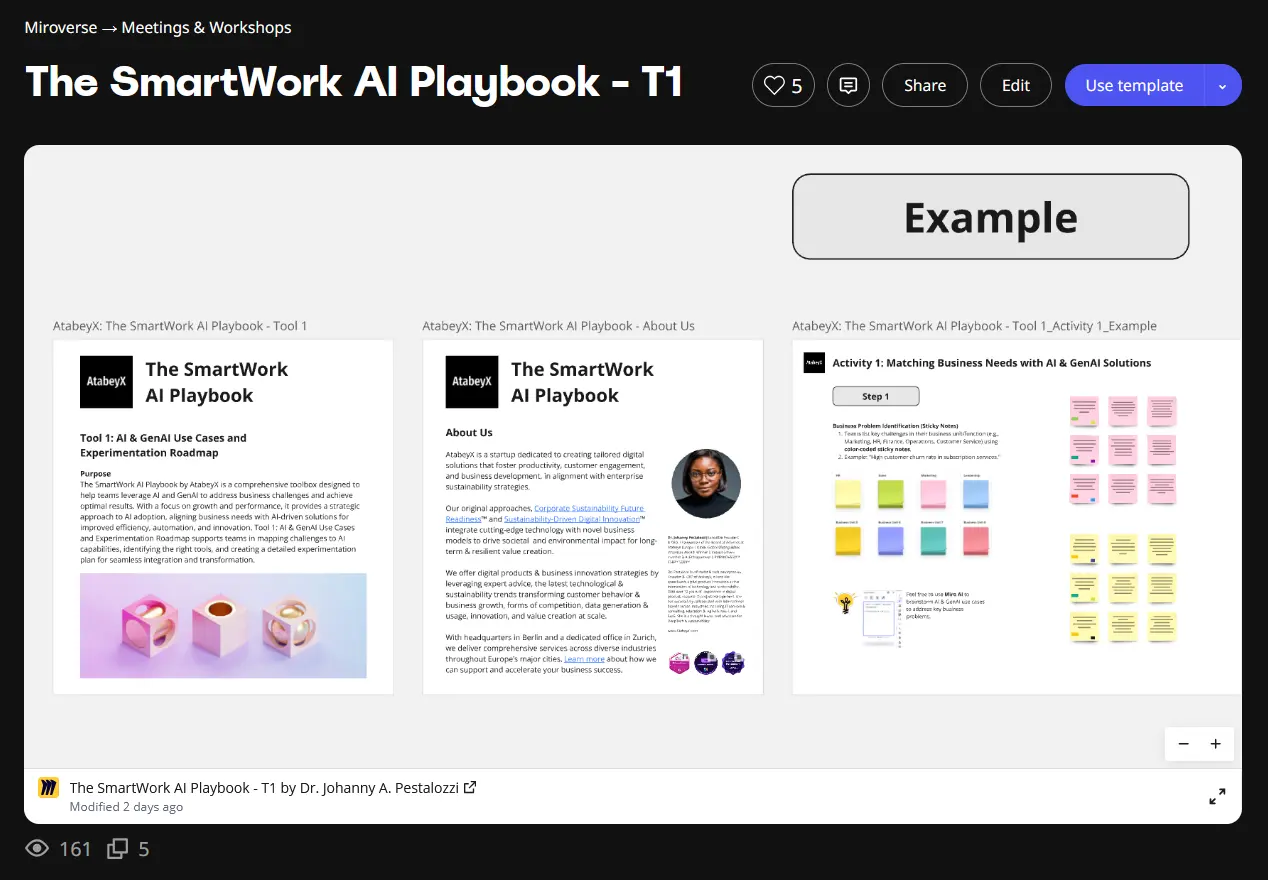Open the Sustainability-Driven Digital Innovation link
Screen dimensions: 1268x880
[x=571, y=520]
